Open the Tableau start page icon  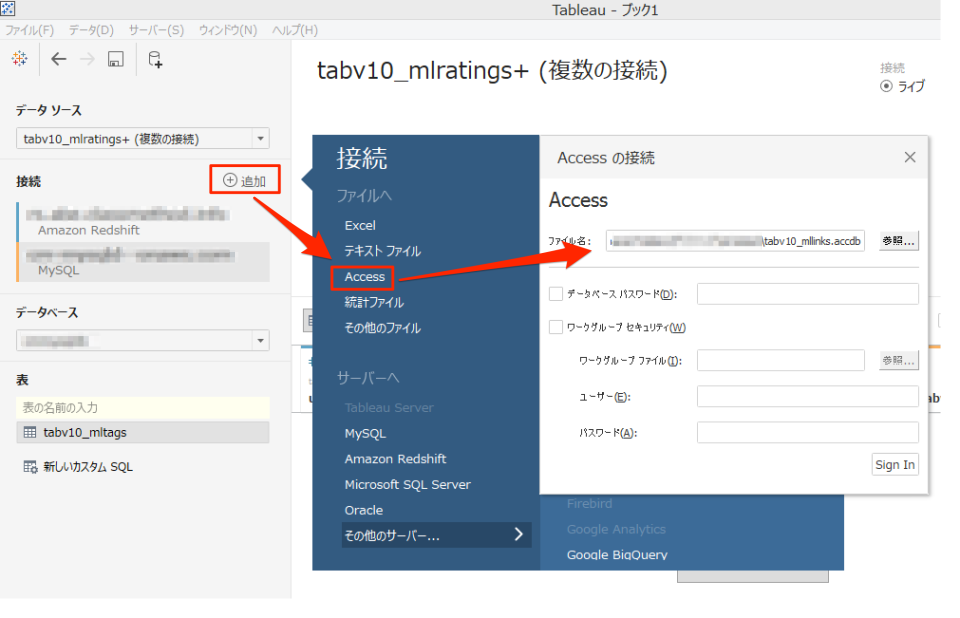point(18,58)
